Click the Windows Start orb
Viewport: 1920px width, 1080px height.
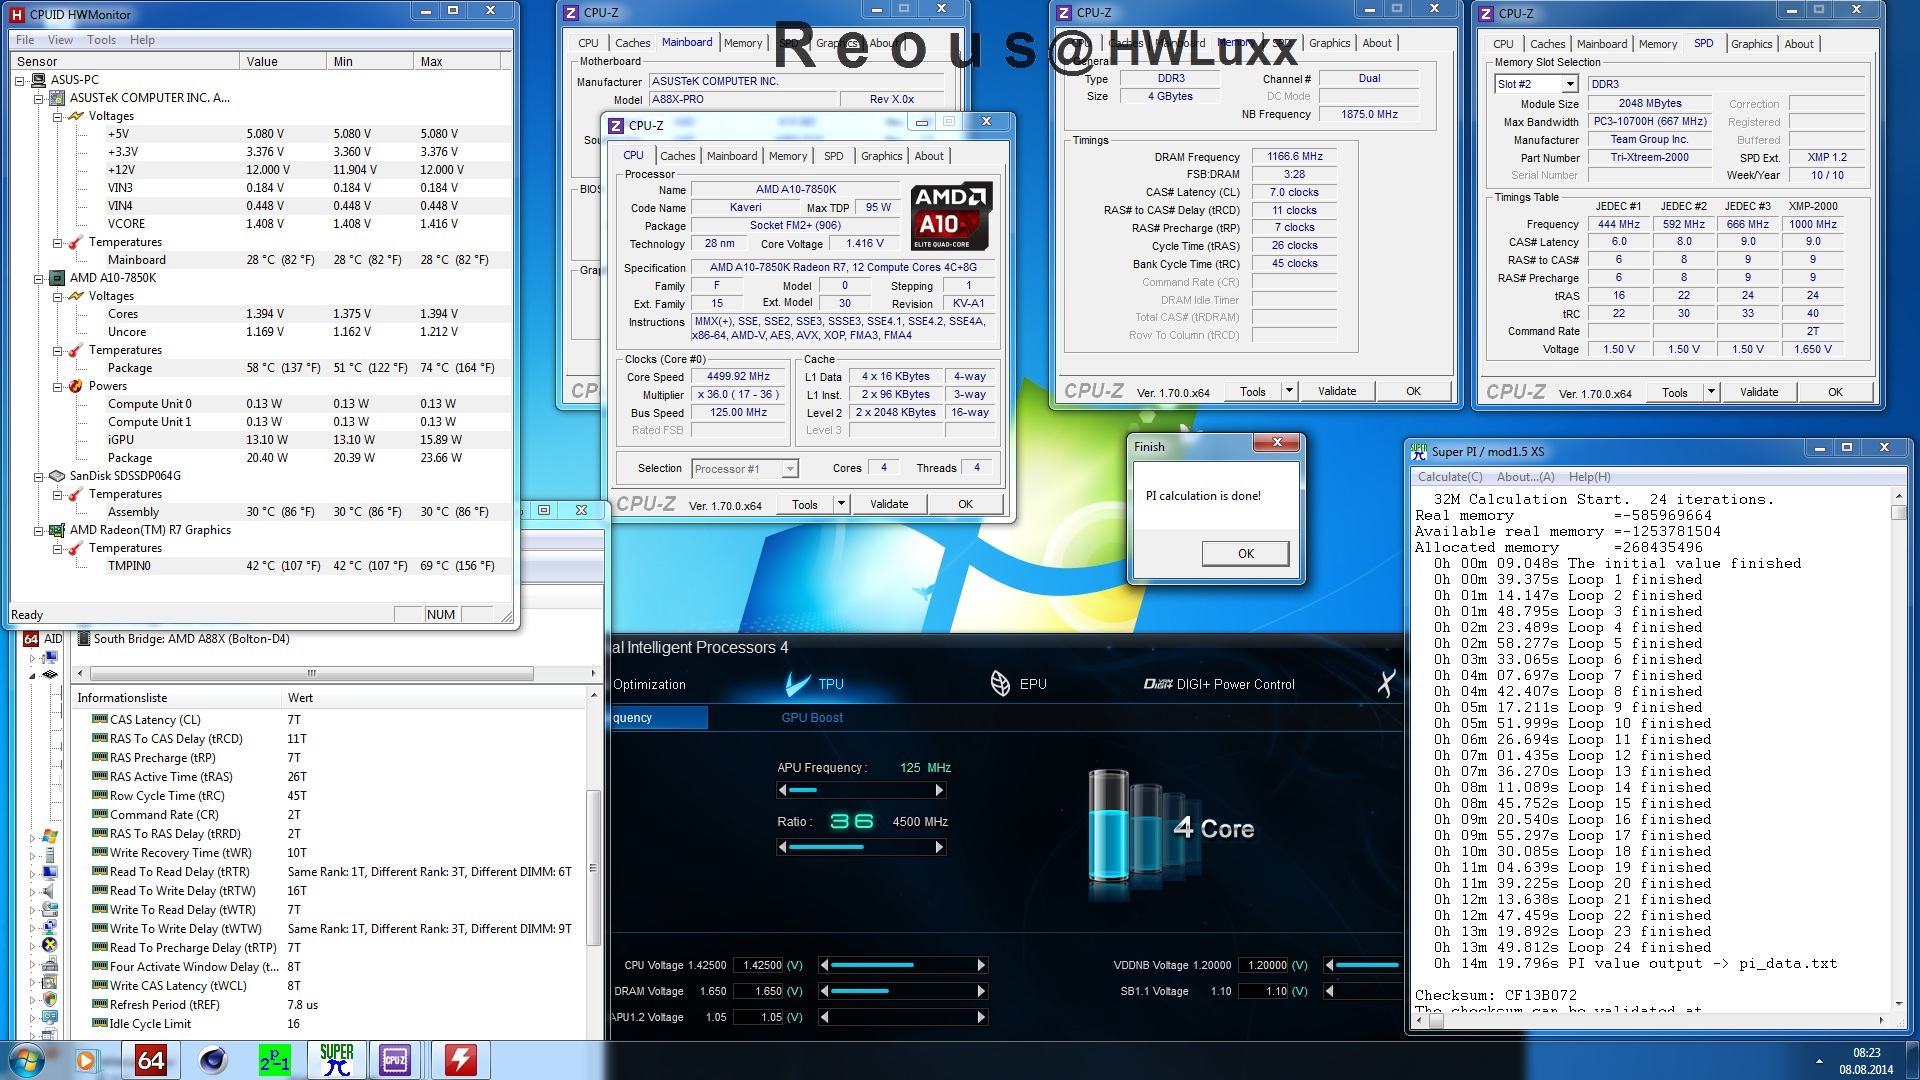point(27,1060)
